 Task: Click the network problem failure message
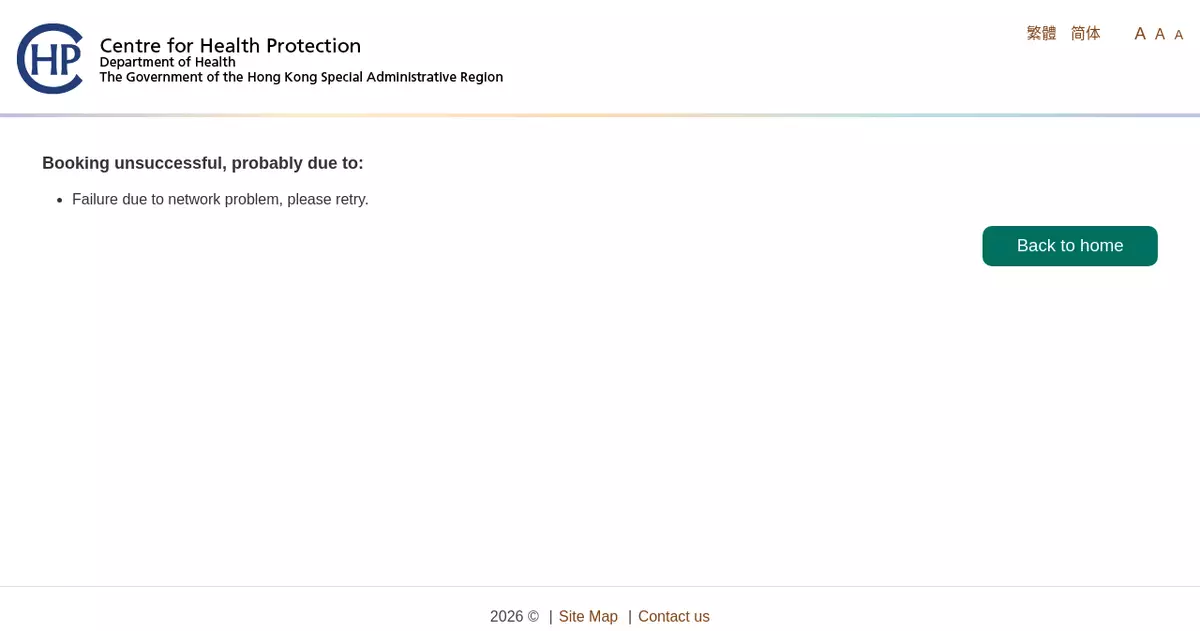coord(220,199)
